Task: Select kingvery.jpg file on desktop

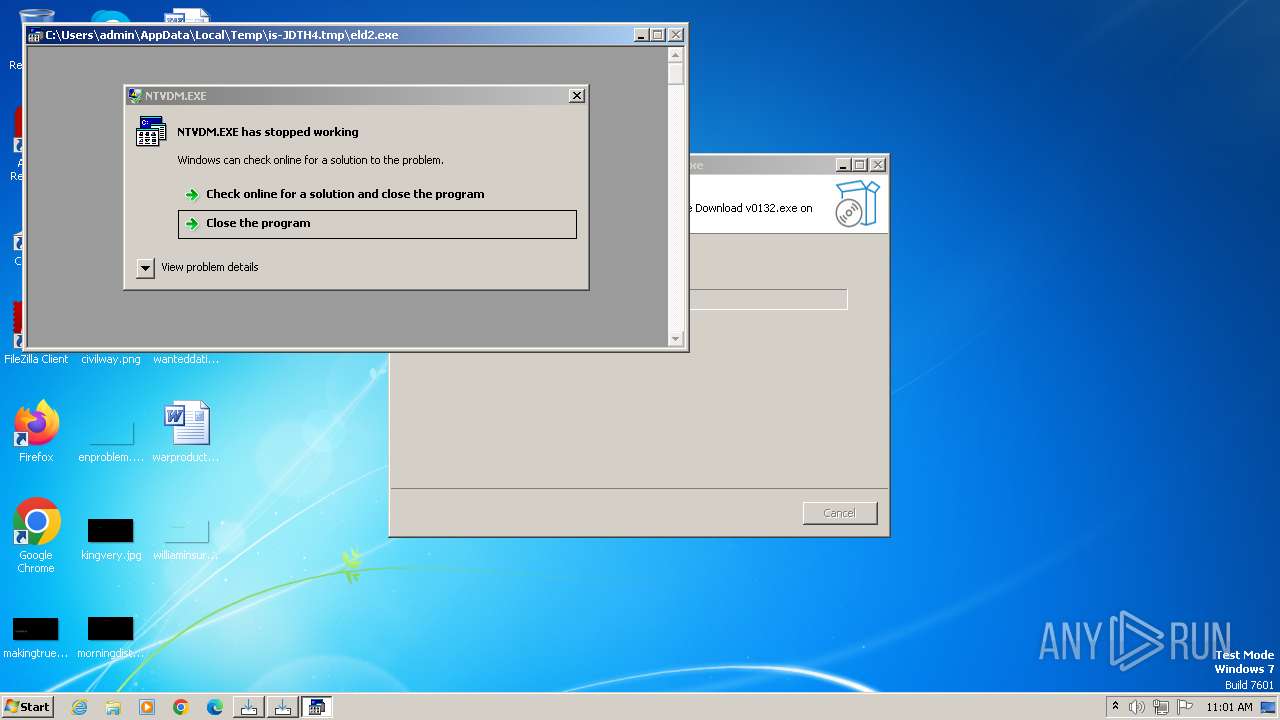Action: (x=111, y=539)
